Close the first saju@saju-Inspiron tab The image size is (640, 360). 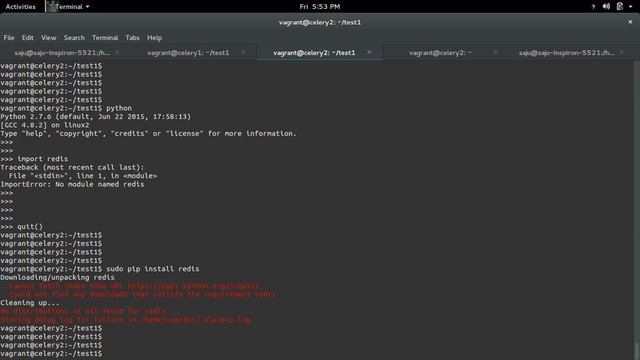point(117,53)
